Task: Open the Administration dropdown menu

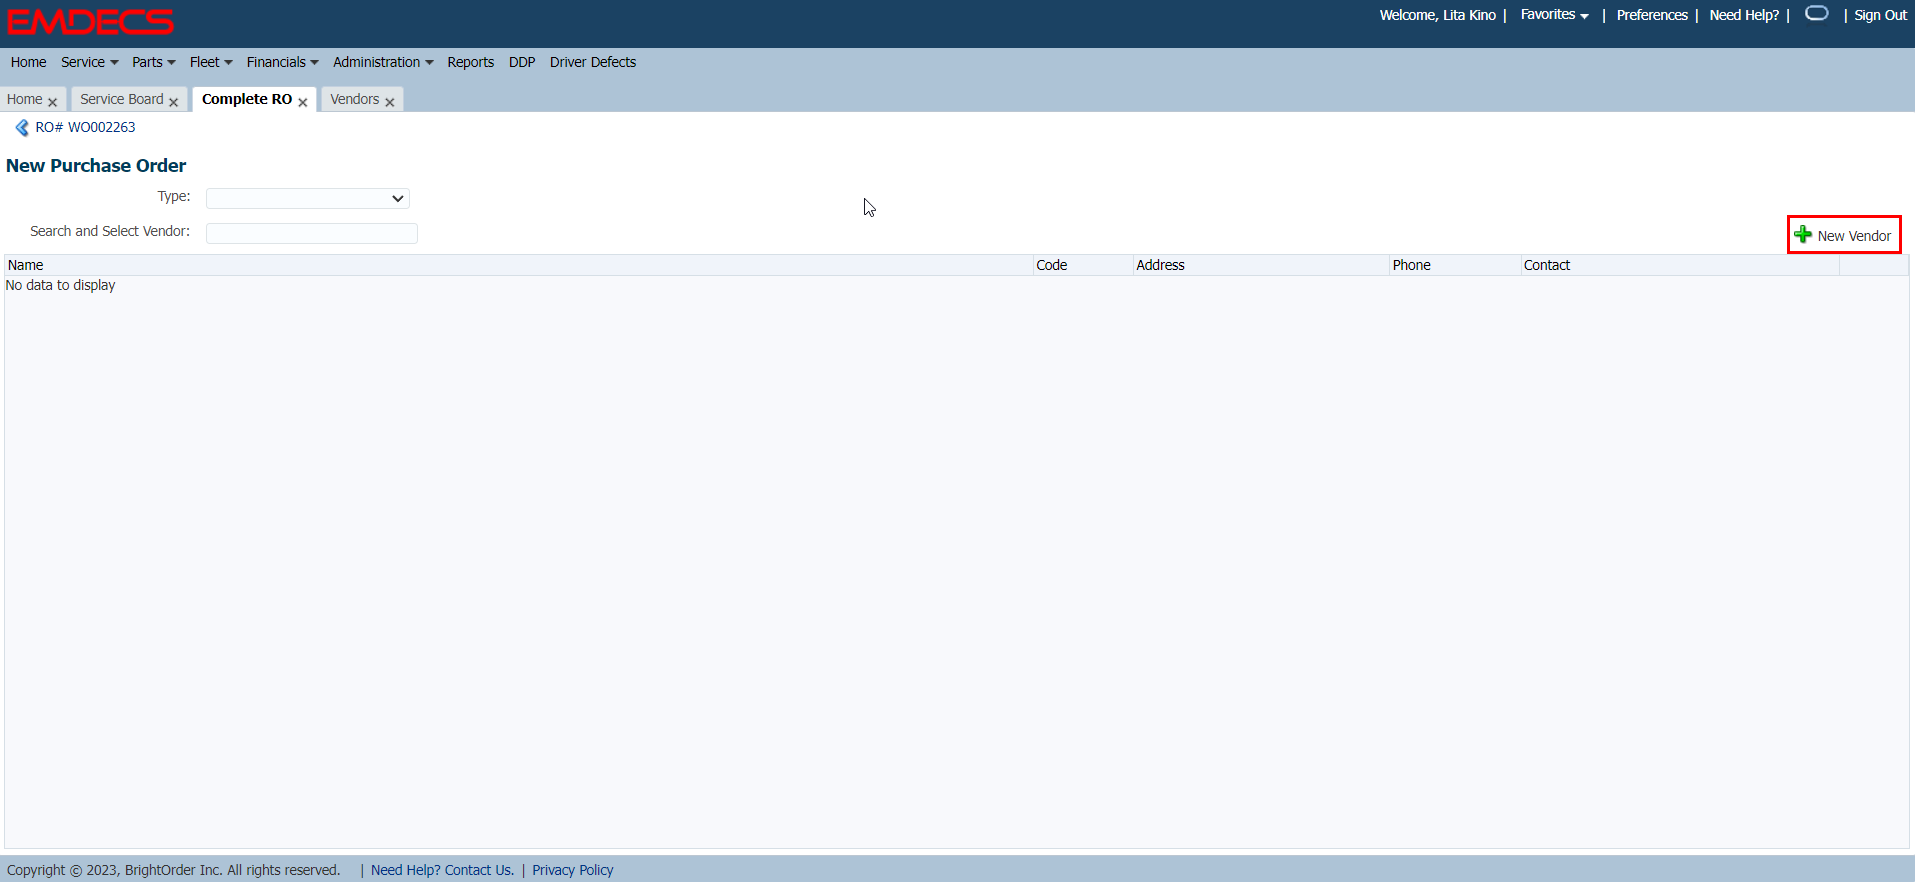Action: pyautogui.click(x=383, y=62)
